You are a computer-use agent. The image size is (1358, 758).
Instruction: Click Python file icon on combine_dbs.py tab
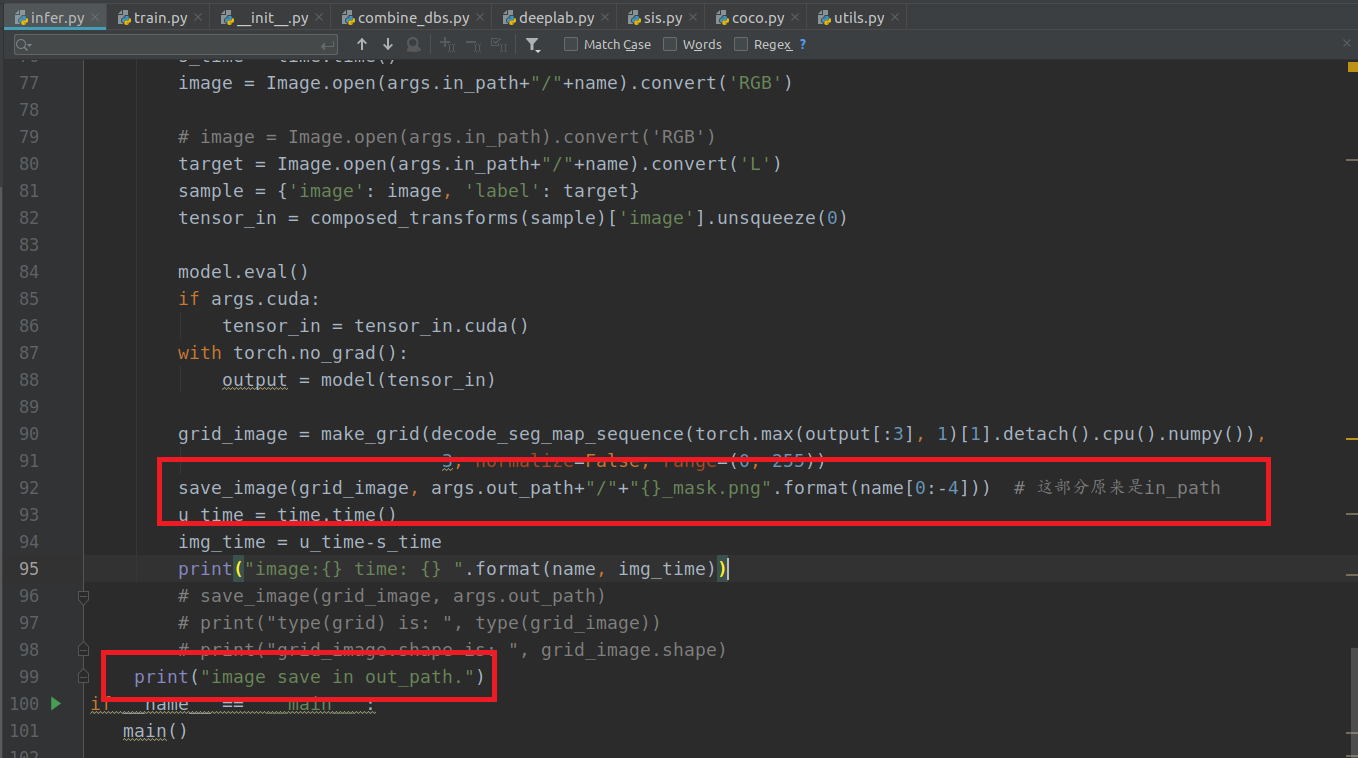pos(348,18)
